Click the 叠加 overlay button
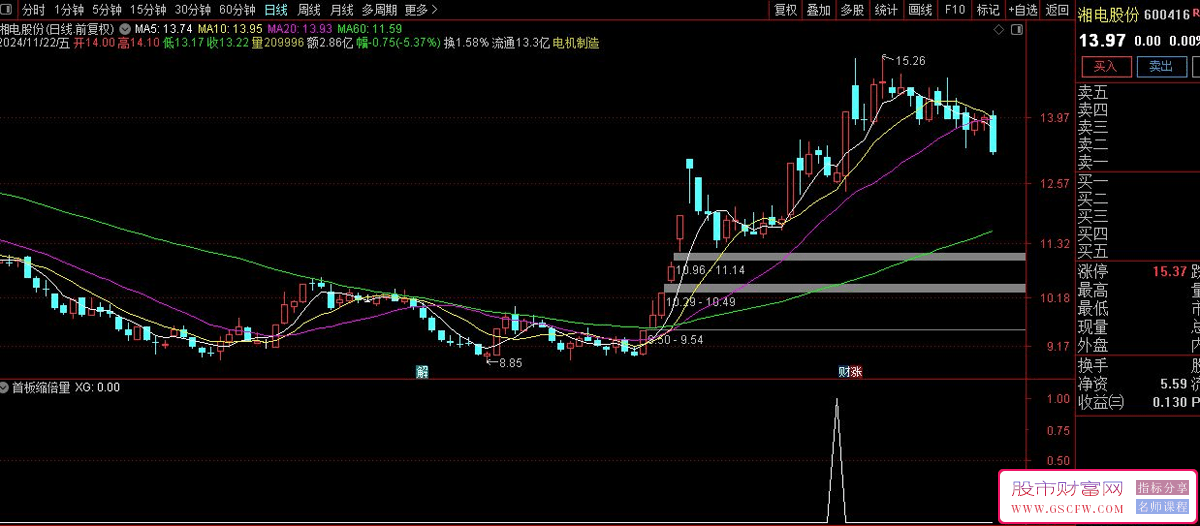Image resolution: width=1200 pixels, height=526 pixels. pyautogui.click(x=818, y=10)
